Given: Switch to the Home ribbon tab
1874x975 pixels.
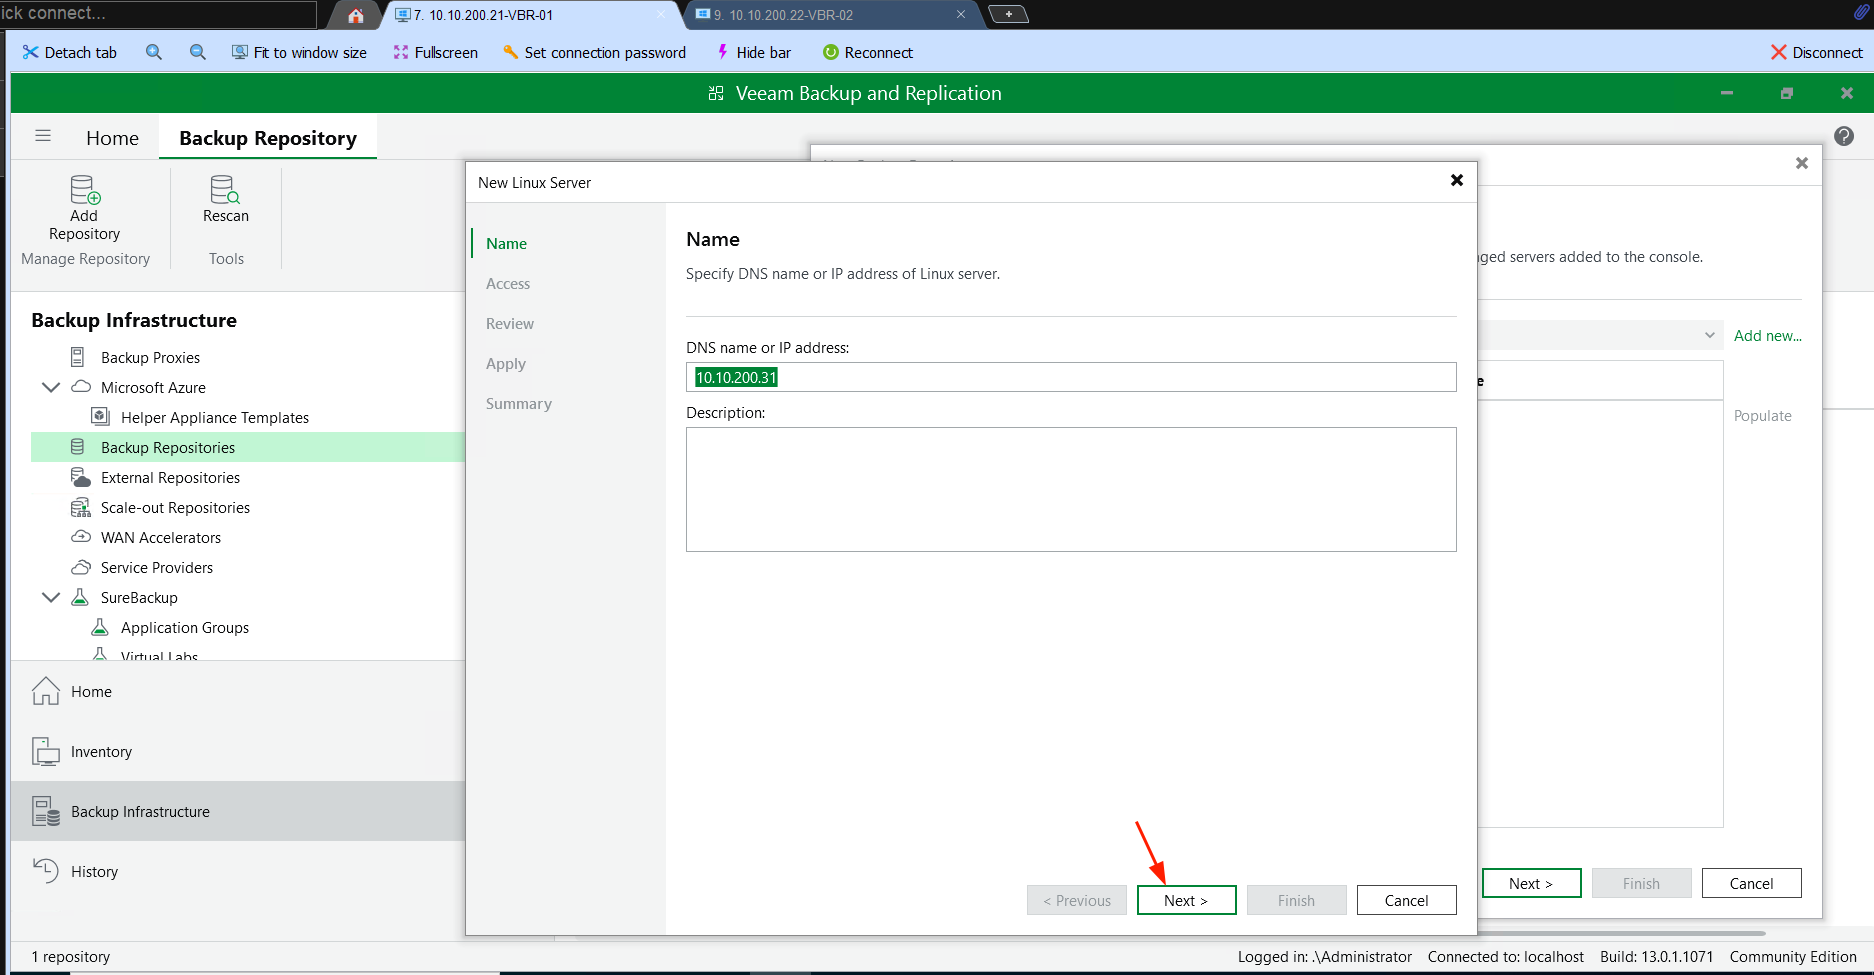Looking at the screenshot, I should point(112,138).
